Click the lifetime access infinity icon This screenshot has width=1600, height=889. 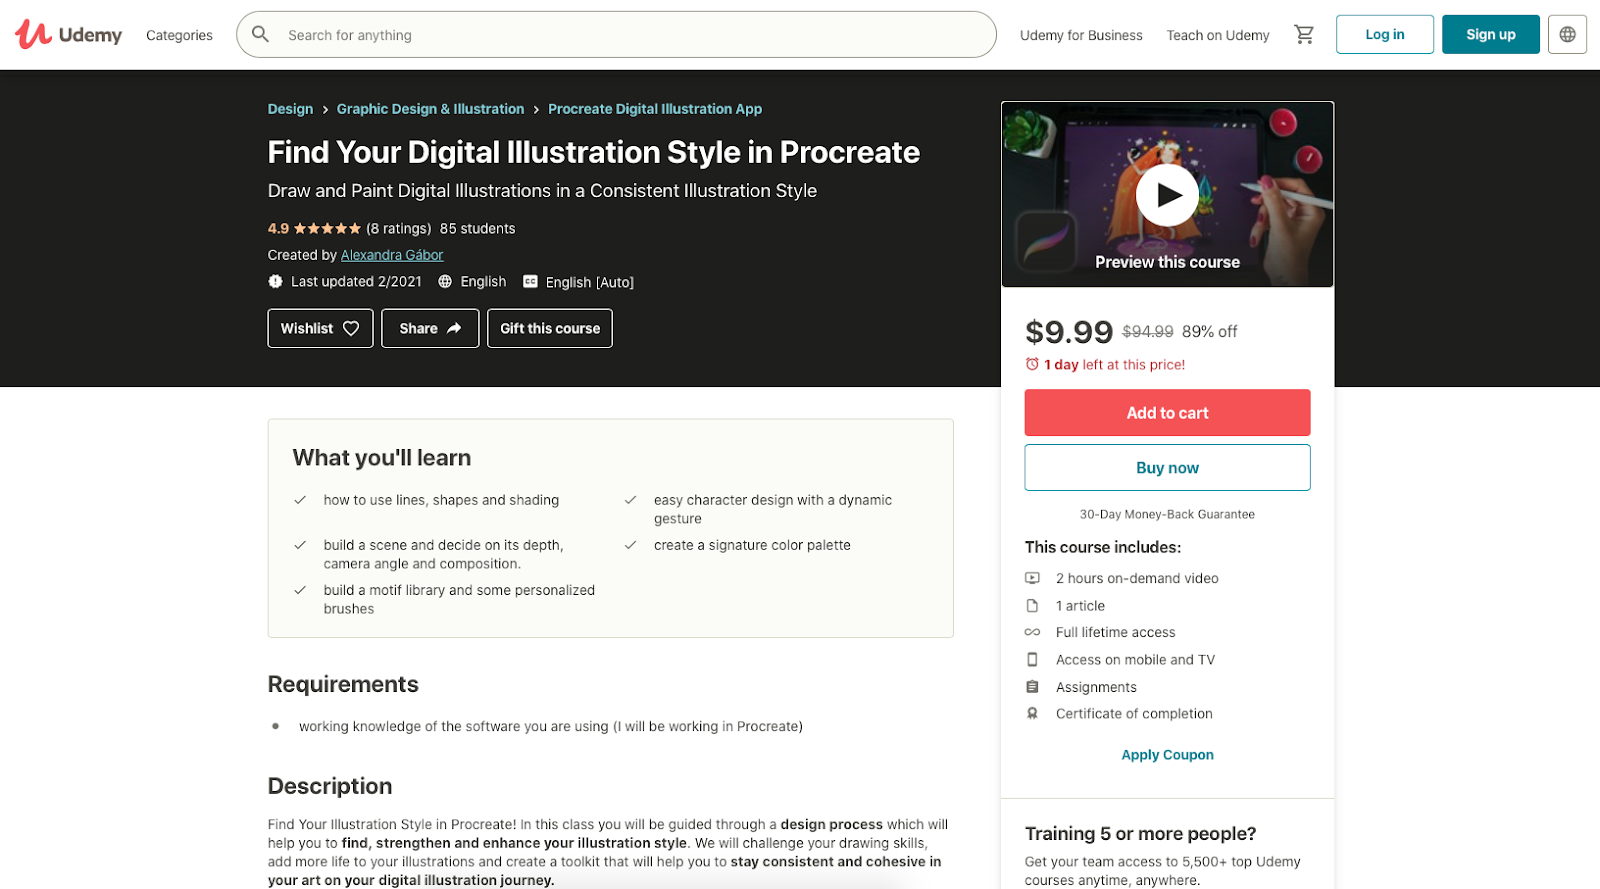[x=1032, y=632]
